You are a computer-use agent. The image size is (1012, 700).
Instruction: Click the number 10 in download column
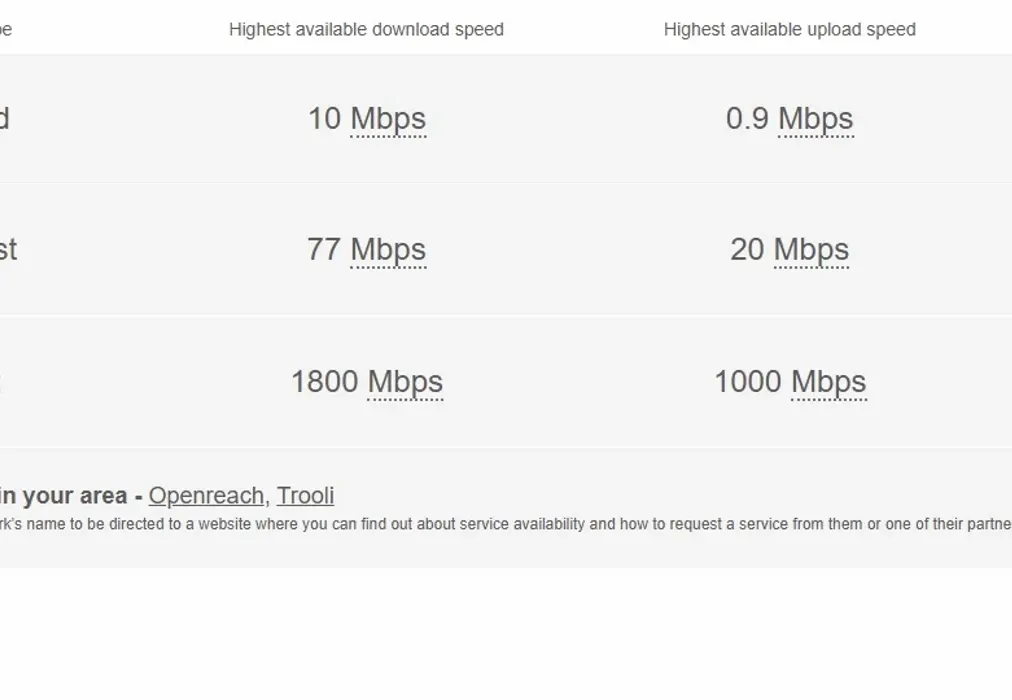(x=324, y=119)
